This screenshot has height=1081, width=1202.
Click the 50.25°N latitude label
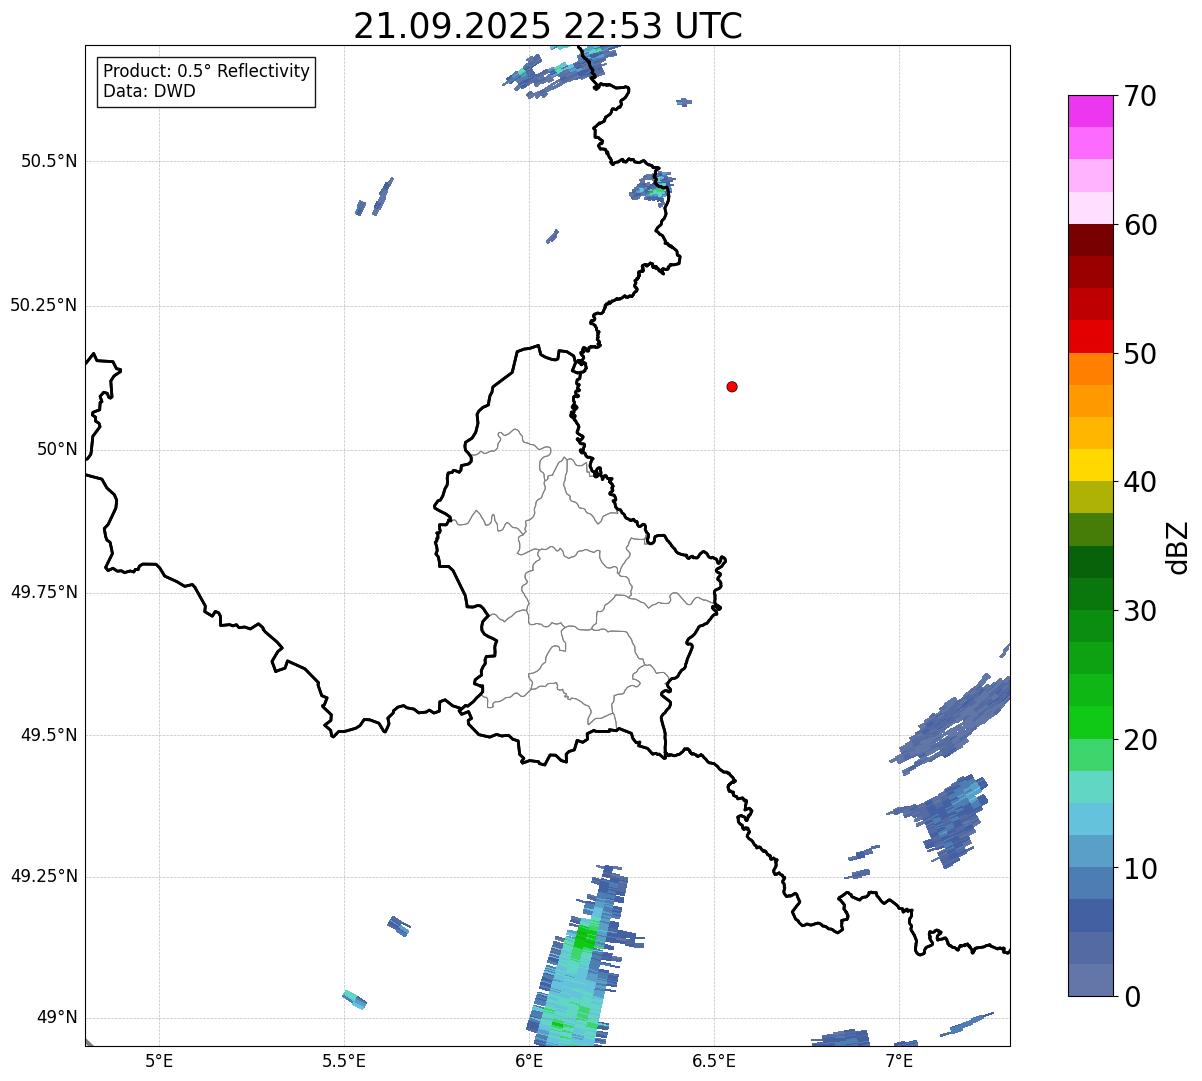click(x=44, y=305)
